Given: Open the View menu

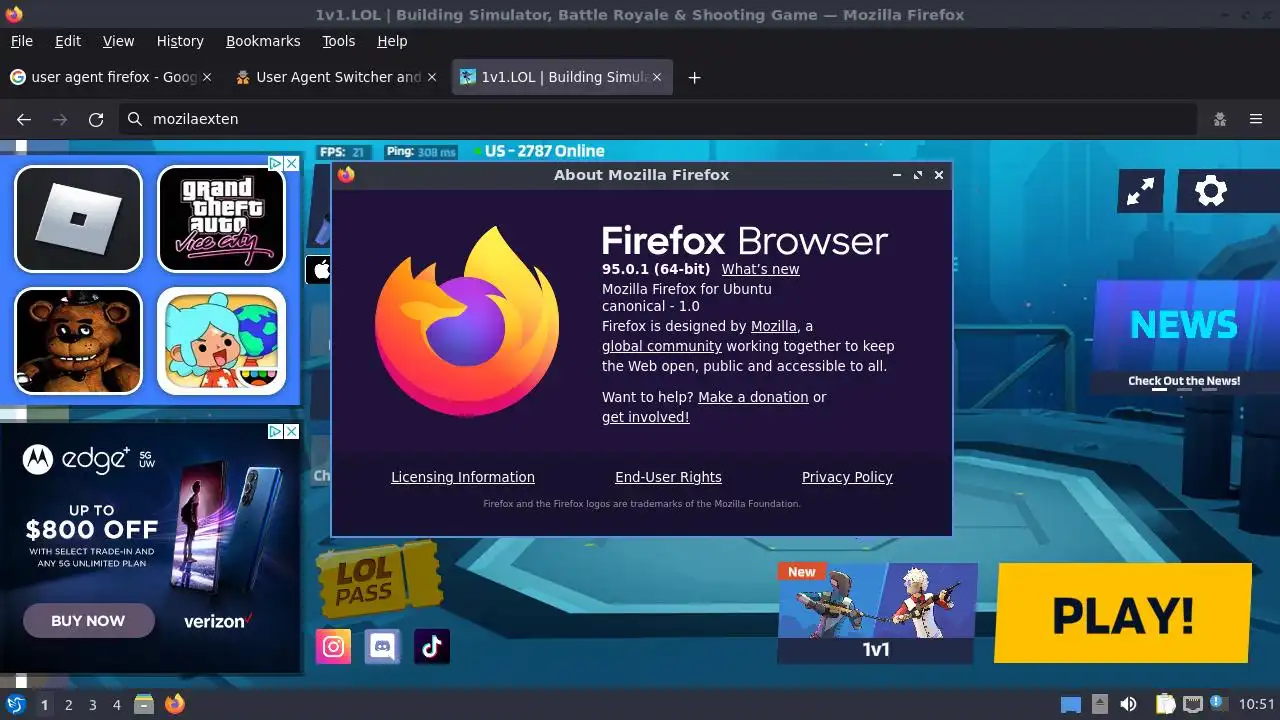Looking at the screenshot, I should (118, 41).
